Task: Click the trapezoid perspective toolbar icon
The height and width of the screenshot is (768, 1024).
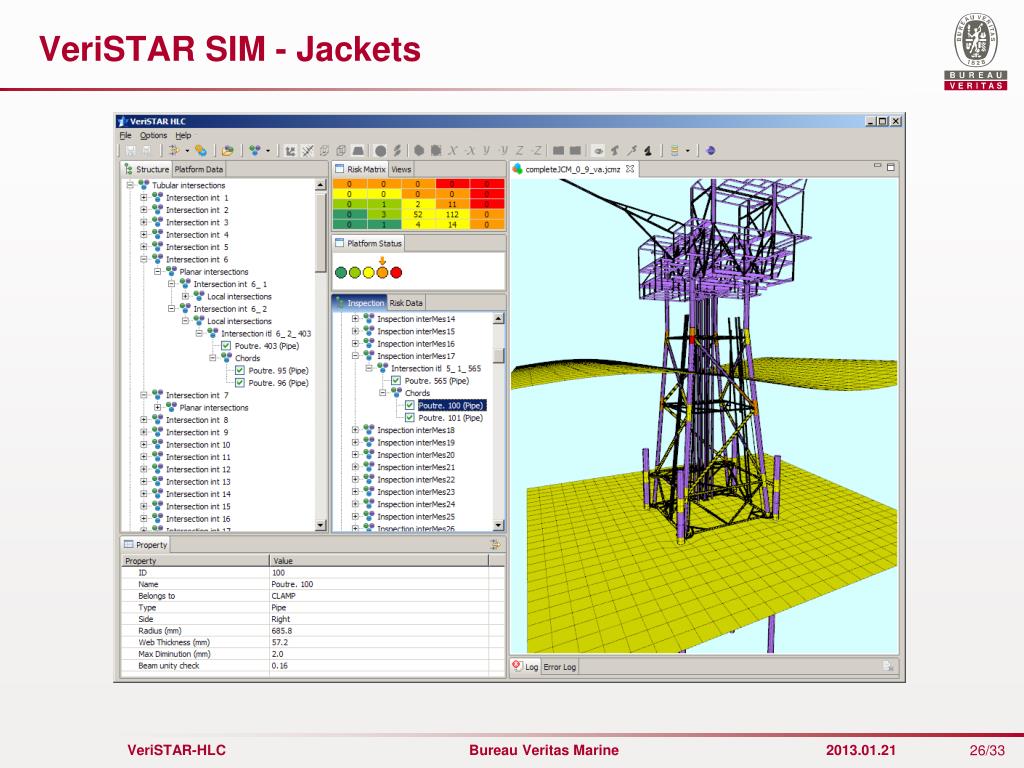Action: 358,151
